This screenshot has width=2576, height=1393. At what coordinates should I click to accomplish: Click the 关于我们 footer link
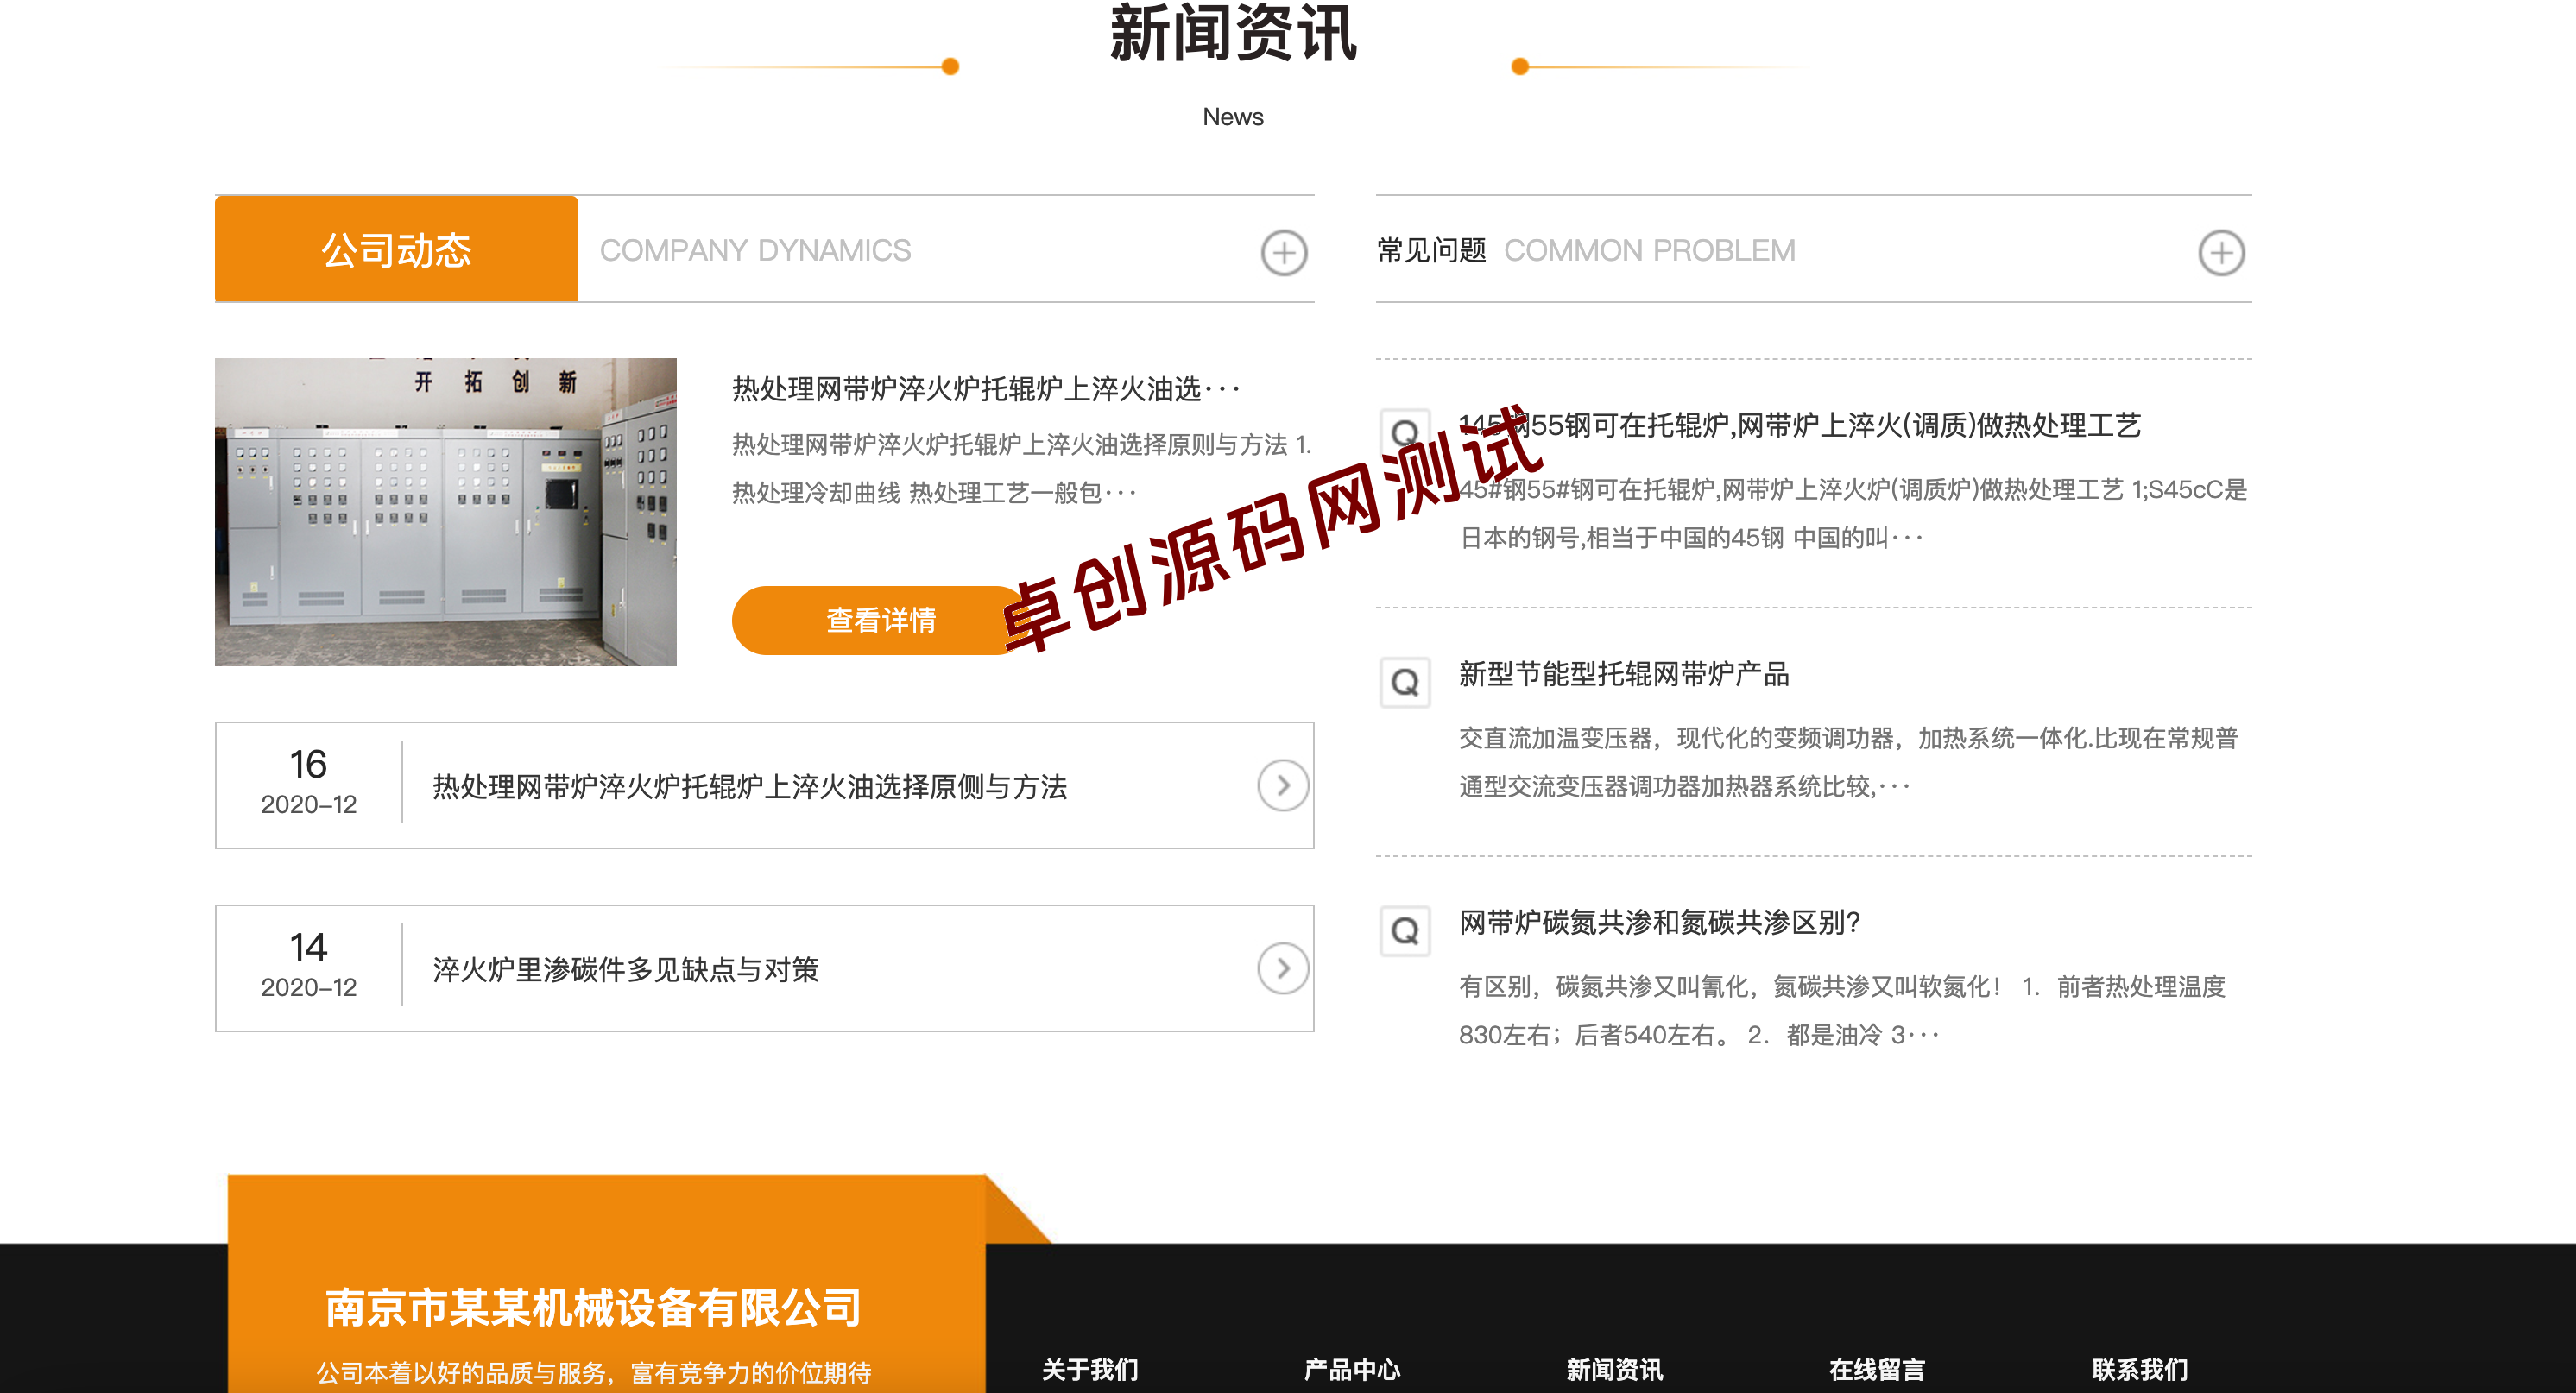point(1090,1369)
